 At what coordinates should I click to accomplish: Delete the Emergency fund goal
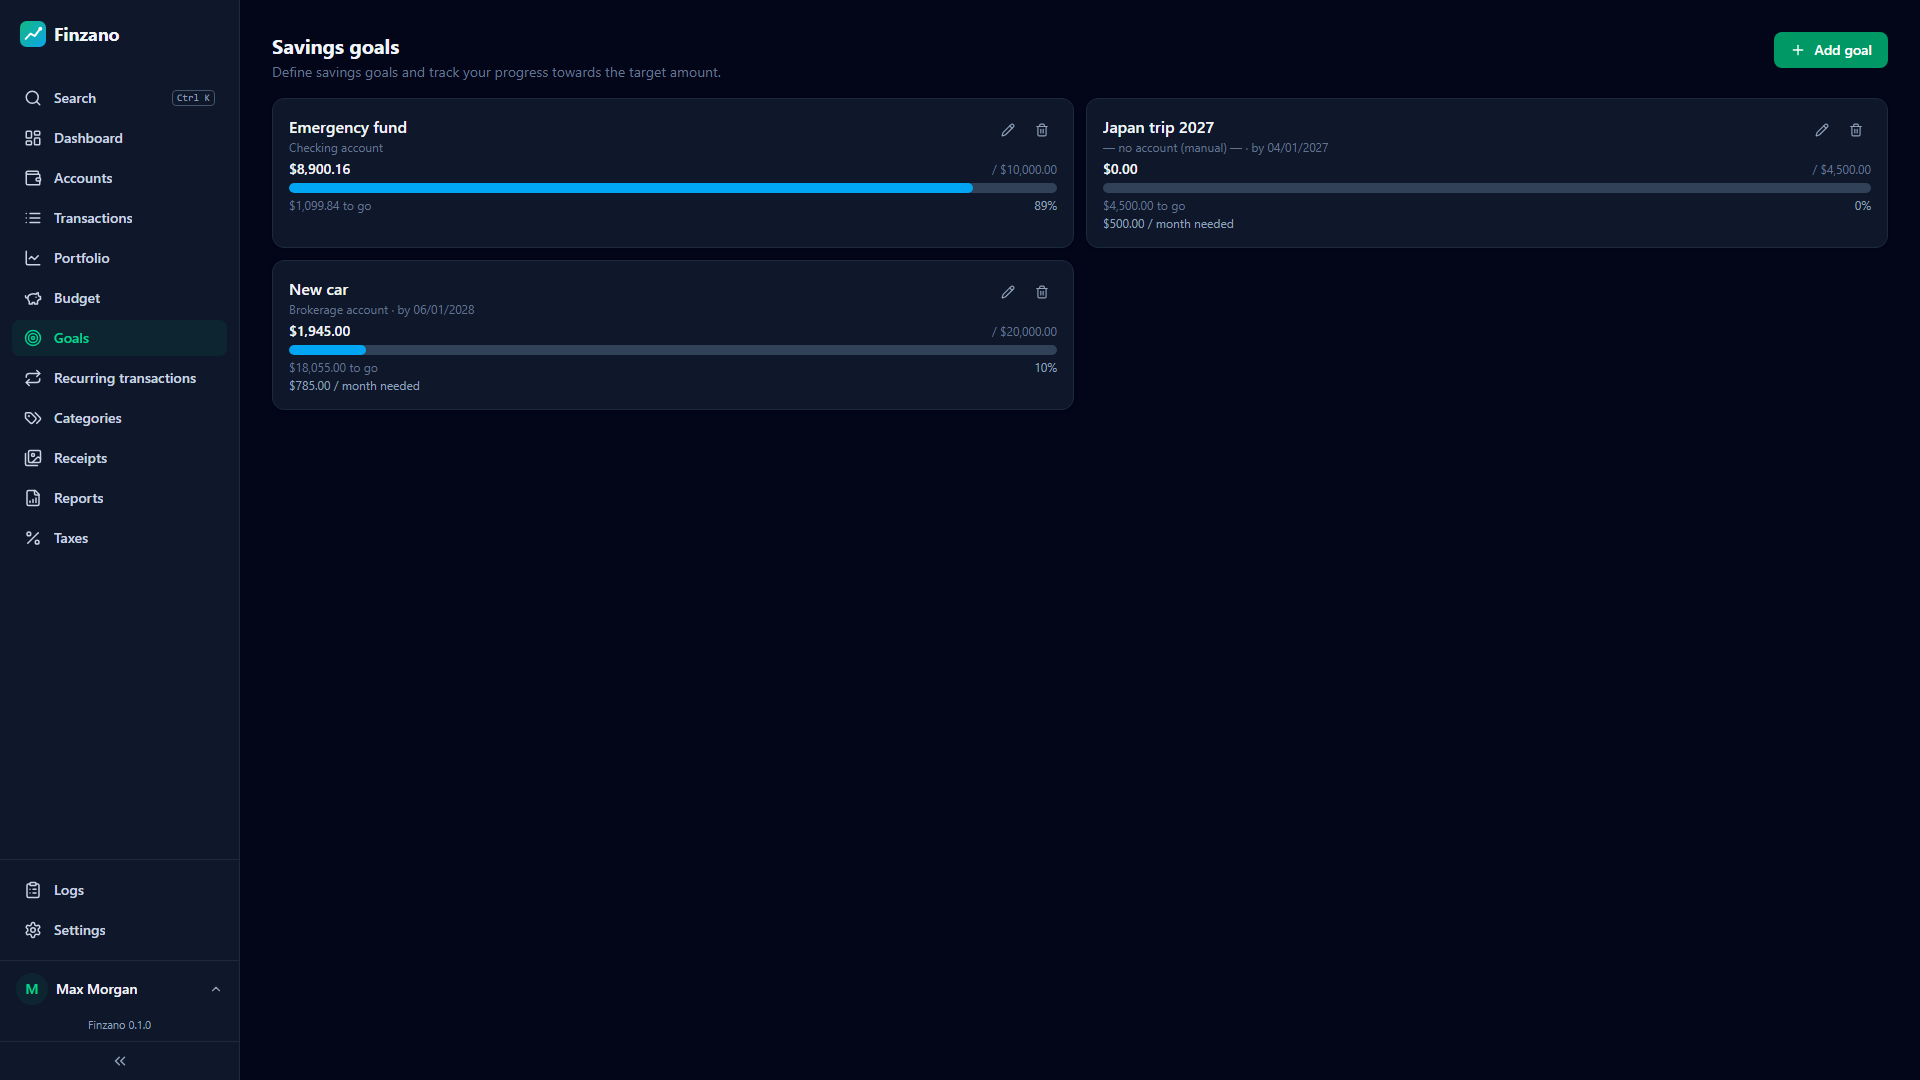click(1042, 130)
